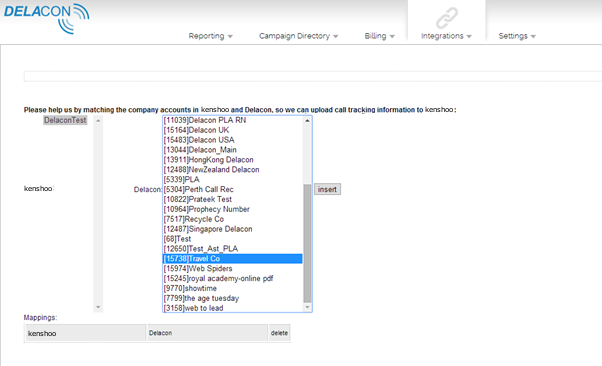Select [12487]Singapore Delacon account
The height and width of the screenshot is (366, 602).
click(x=233, y=229)
